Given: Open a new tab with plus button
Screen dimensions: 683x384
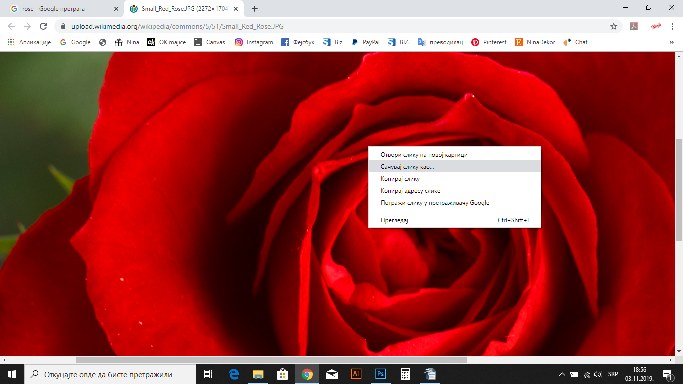Looking at the screenshot, I should (254, 9).
